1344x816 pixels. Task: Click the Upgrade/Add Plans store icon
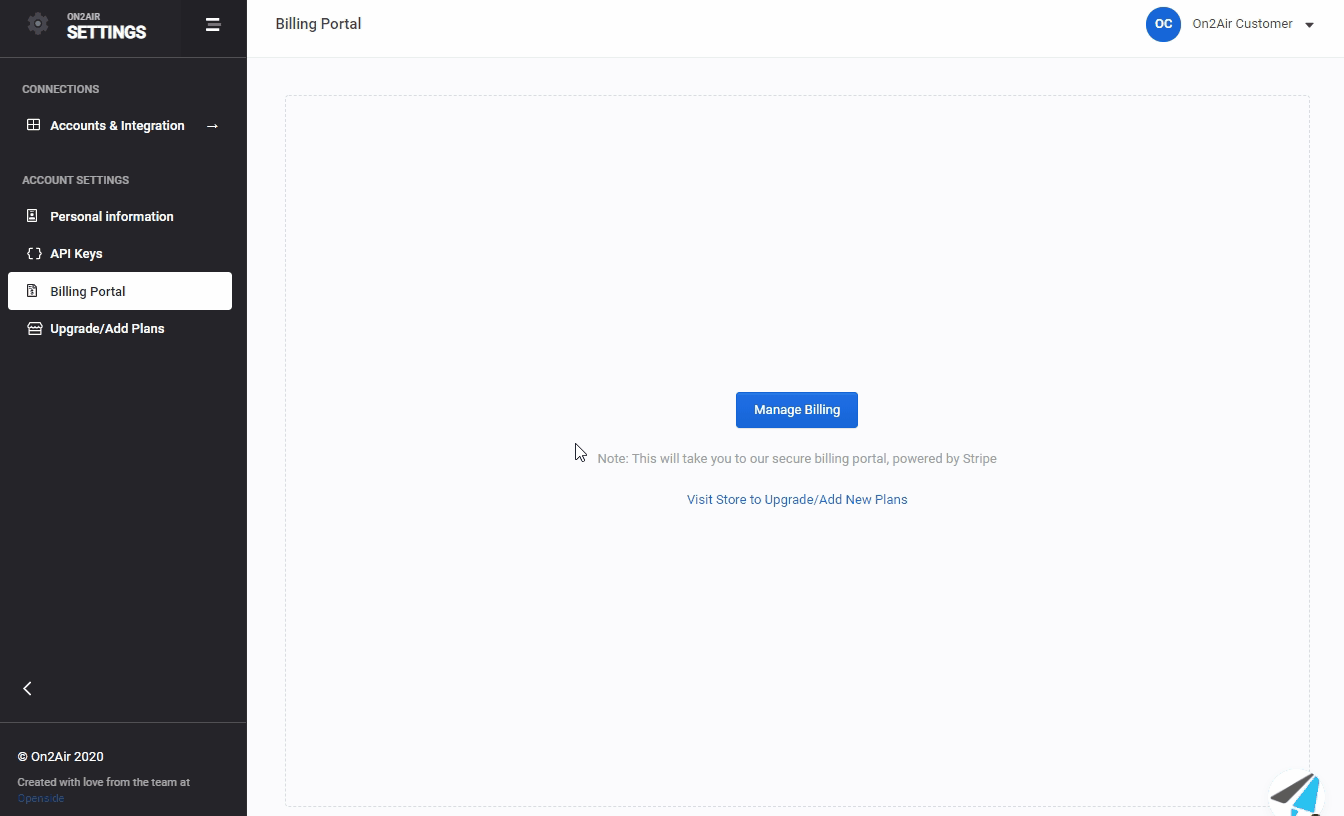tap(33, 328)
